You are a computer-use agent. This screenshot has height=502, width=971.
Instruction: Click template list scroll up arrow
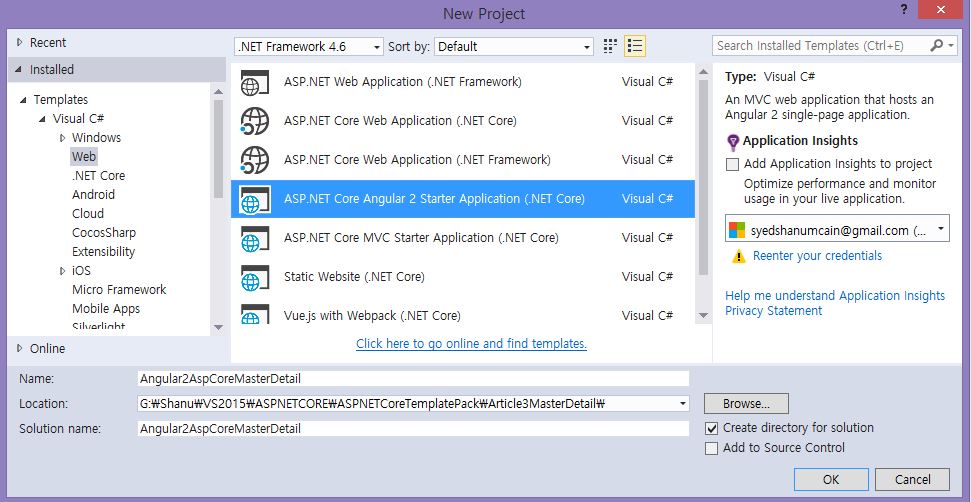tap(703, 72)
